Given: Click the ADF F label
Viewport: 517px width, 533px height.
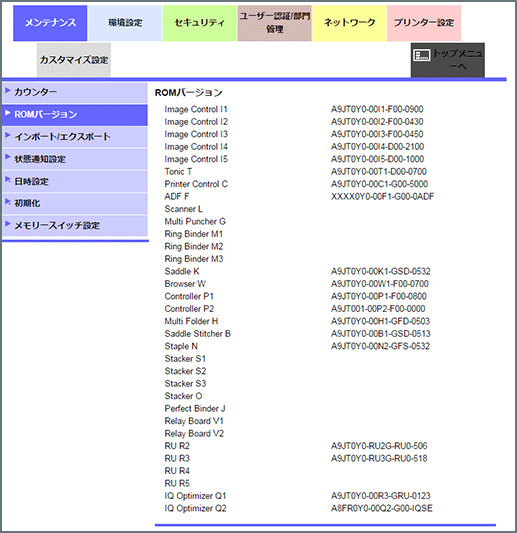Looking at the screenshot, I should (177, 196).
